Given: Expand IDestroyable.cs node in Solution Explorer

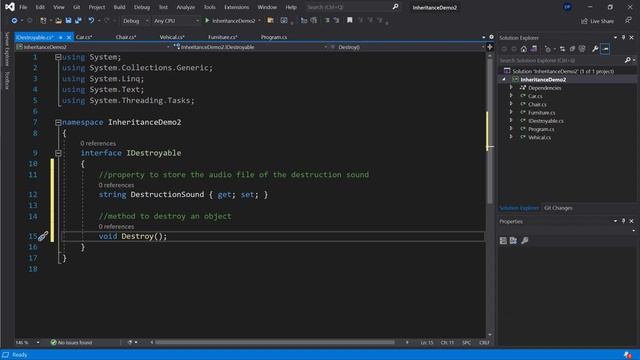Looking at the screenshot, I should click(x=511, y=121).
